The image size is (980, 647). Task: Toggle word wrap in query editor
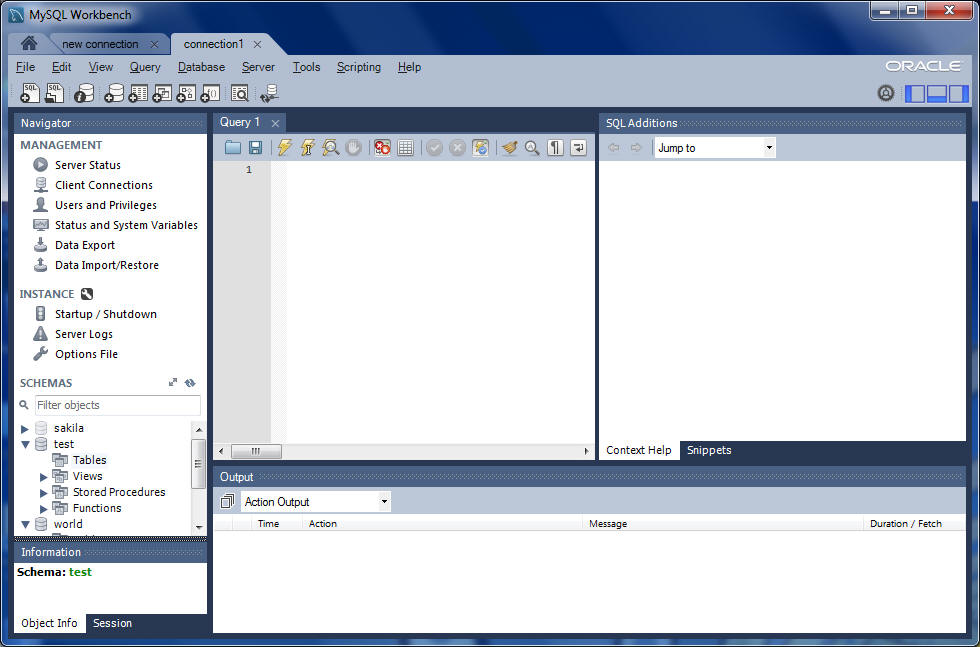pos(578,148)
